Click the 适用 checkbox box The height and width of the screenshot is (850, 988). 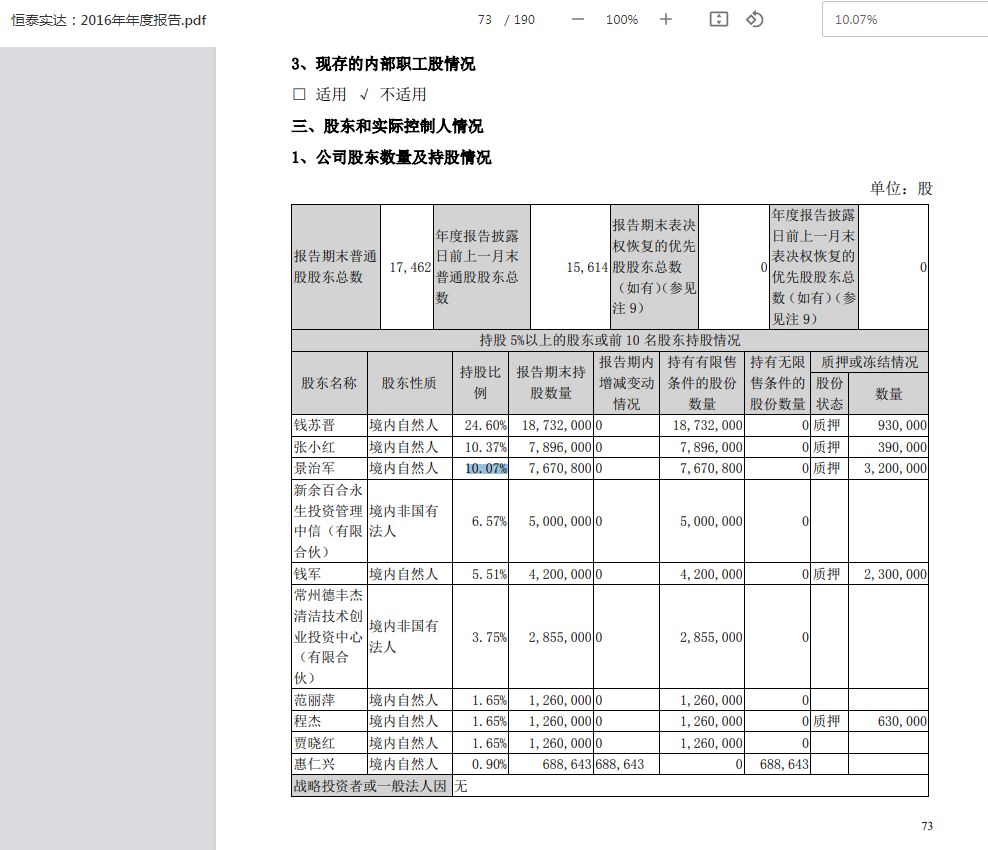tap(299, 95)
